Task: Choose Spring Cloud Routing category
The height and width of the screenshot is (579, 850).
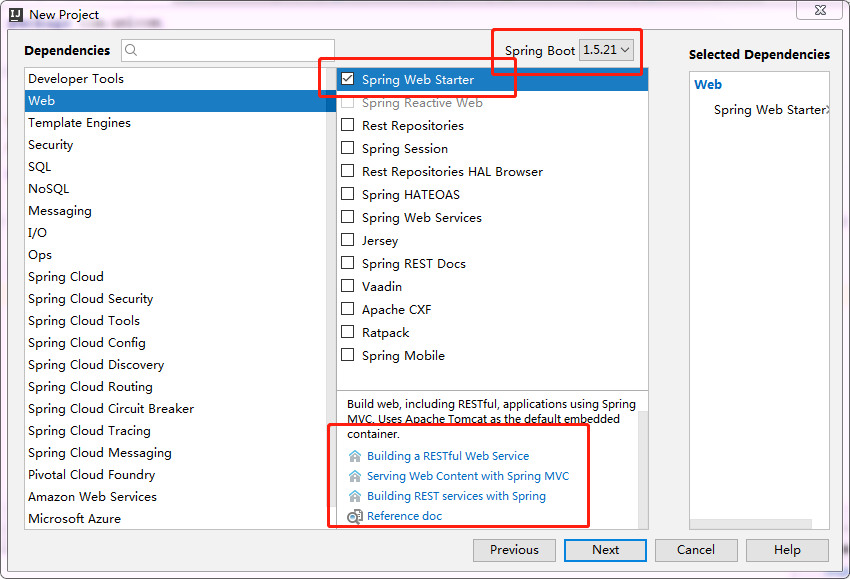Action: [x=176, y=387]
